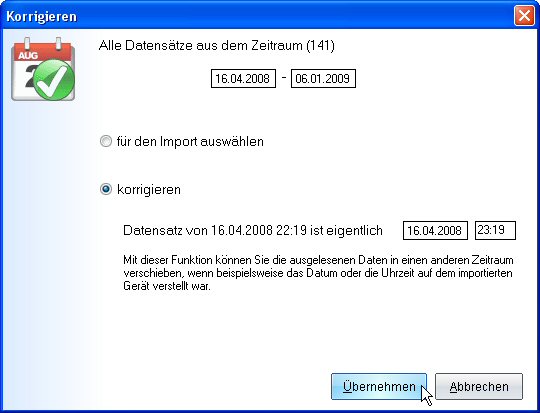Click the Korrigieren title bar text

41,17
